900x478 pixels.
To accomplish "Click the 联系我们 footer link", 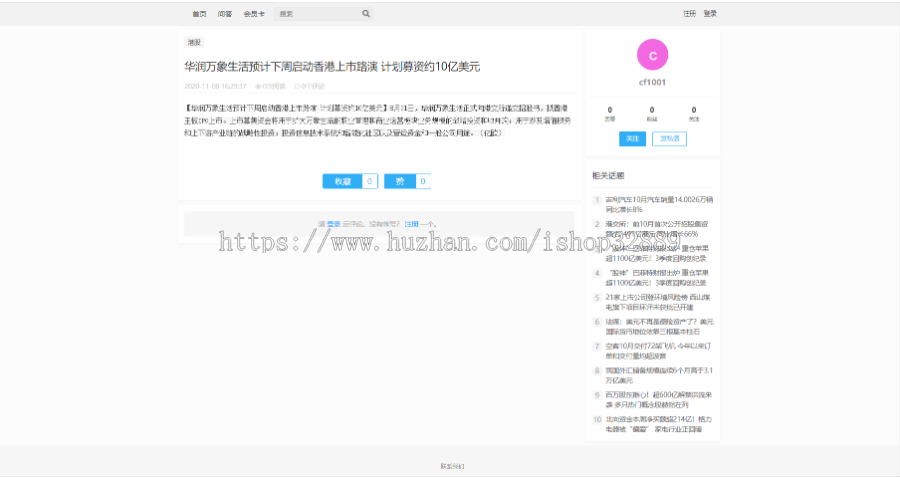I will pos(452,467).
